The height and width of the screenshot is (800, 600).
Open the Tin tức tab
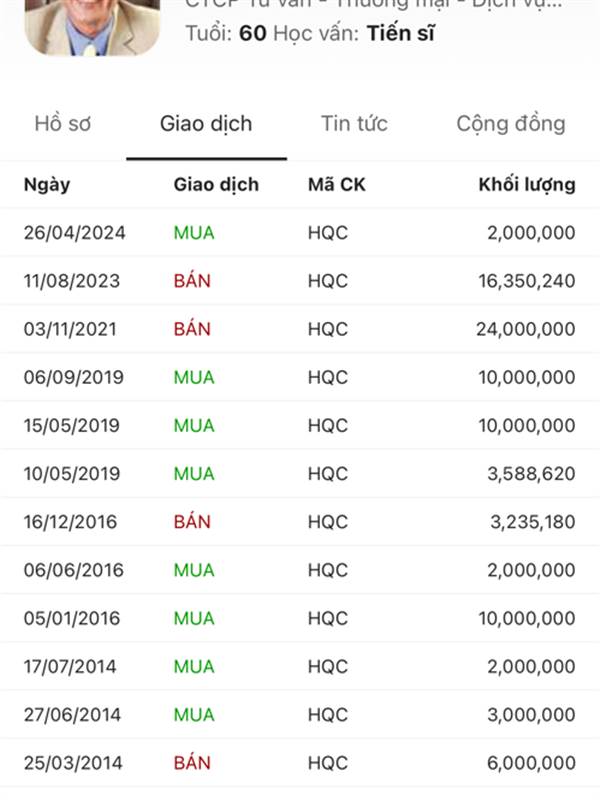[354, 124]
